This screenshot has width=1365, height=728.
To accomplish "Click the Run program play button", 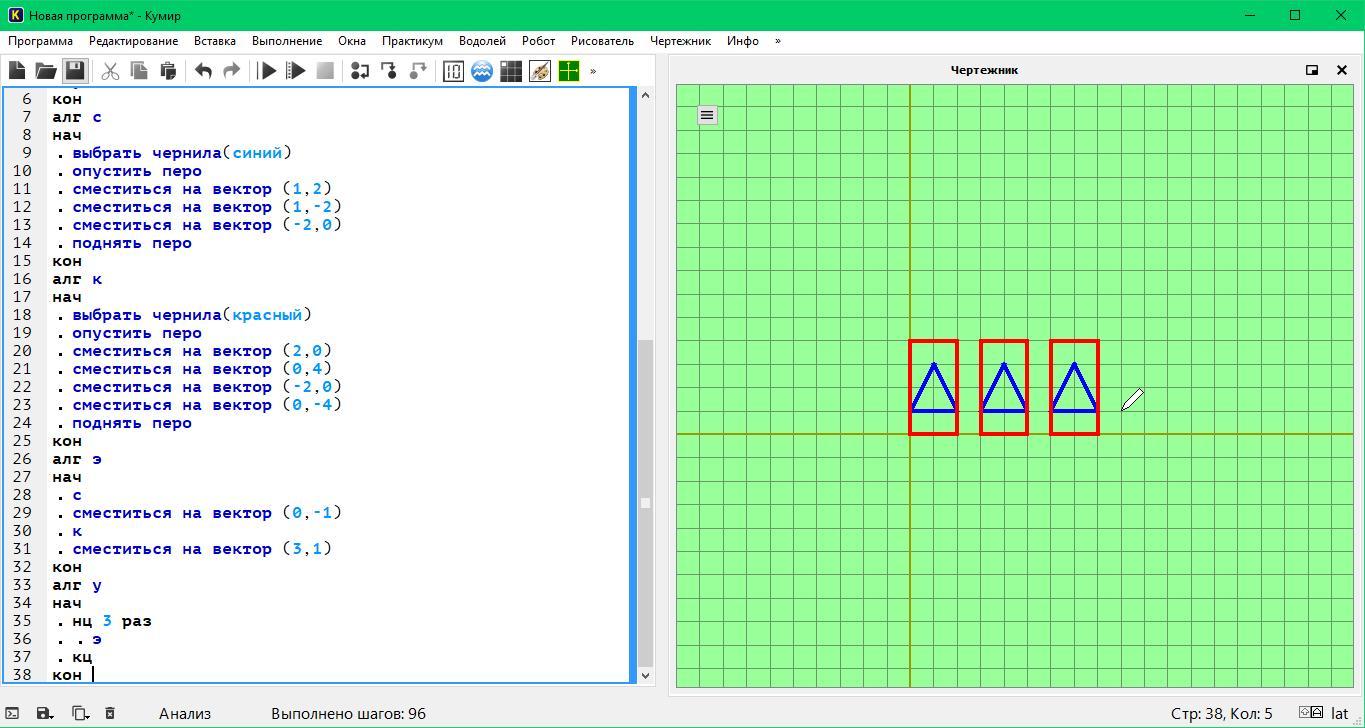I will coord(267,71).
